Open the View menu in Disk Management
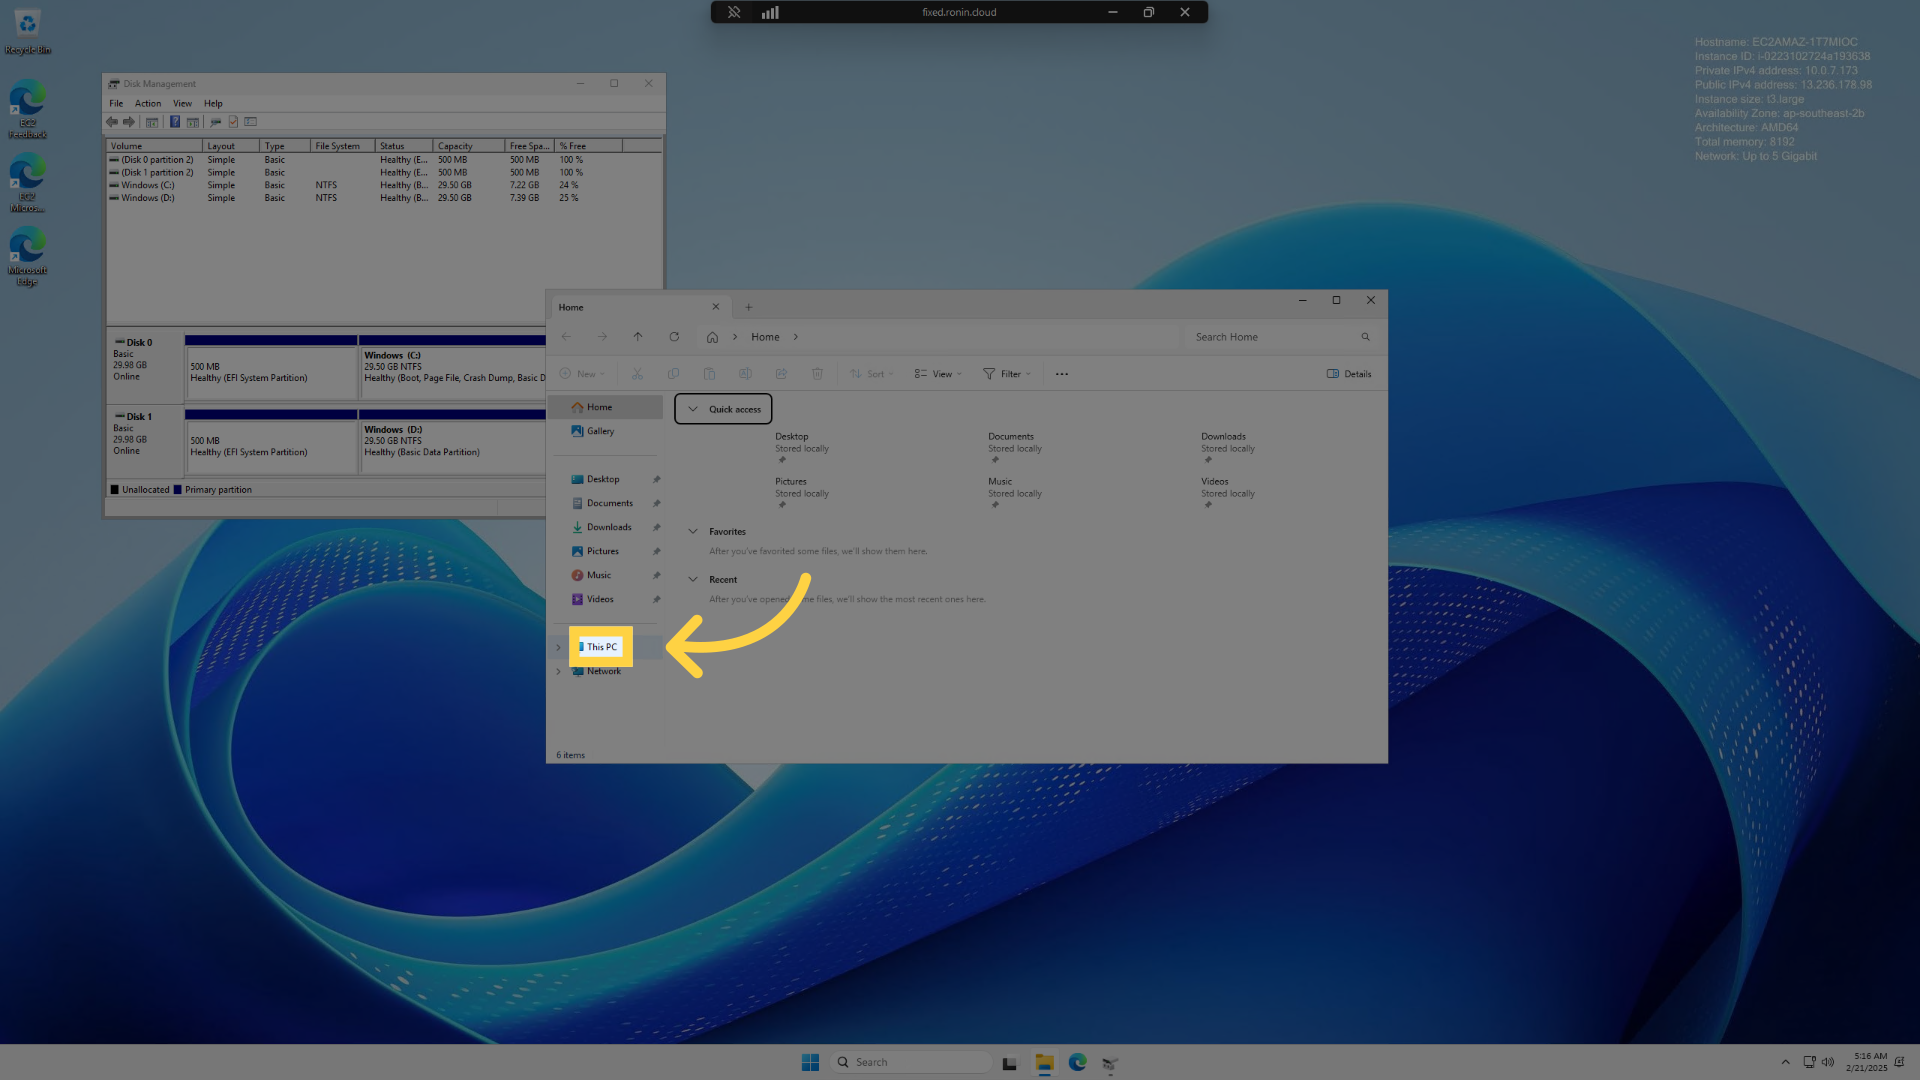 [x=182, y=103]
